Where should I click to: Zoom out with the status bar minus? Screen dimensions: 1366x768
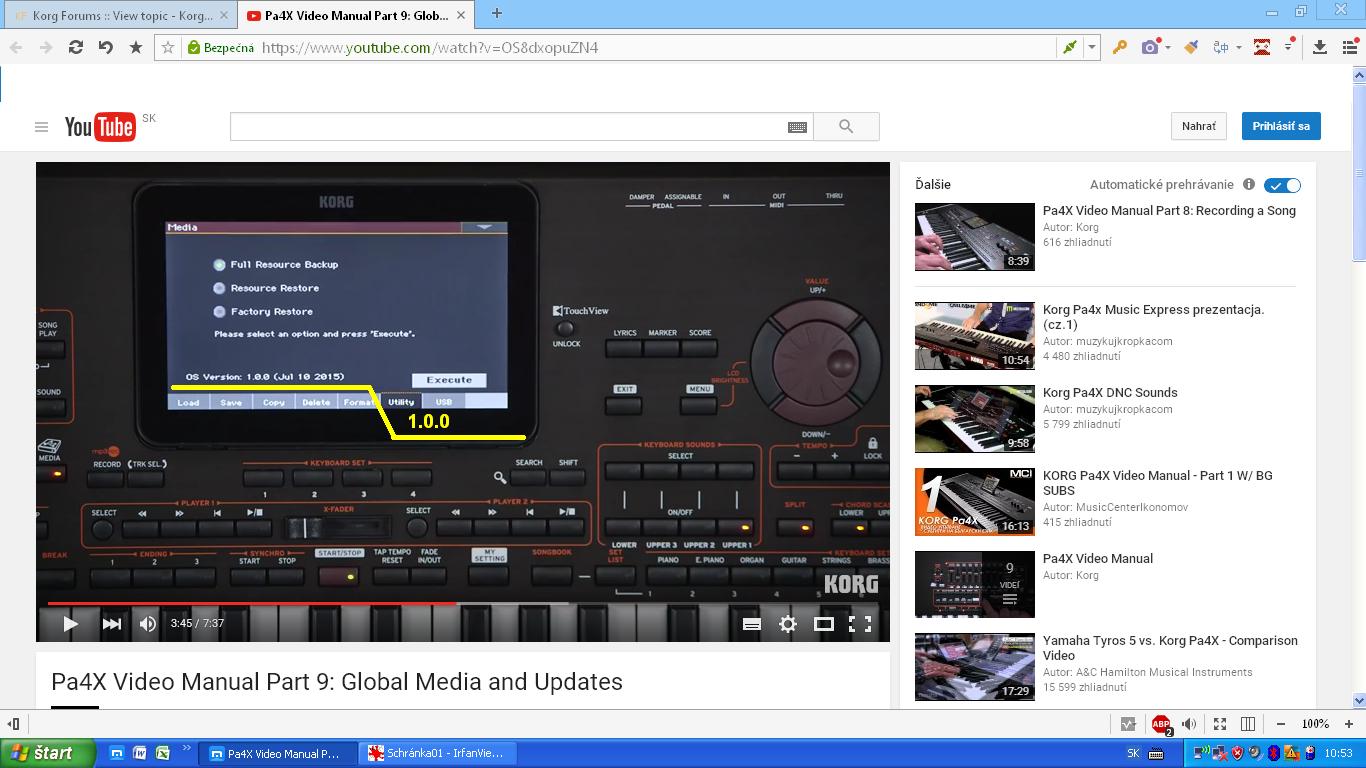[x=1280, y=724]
